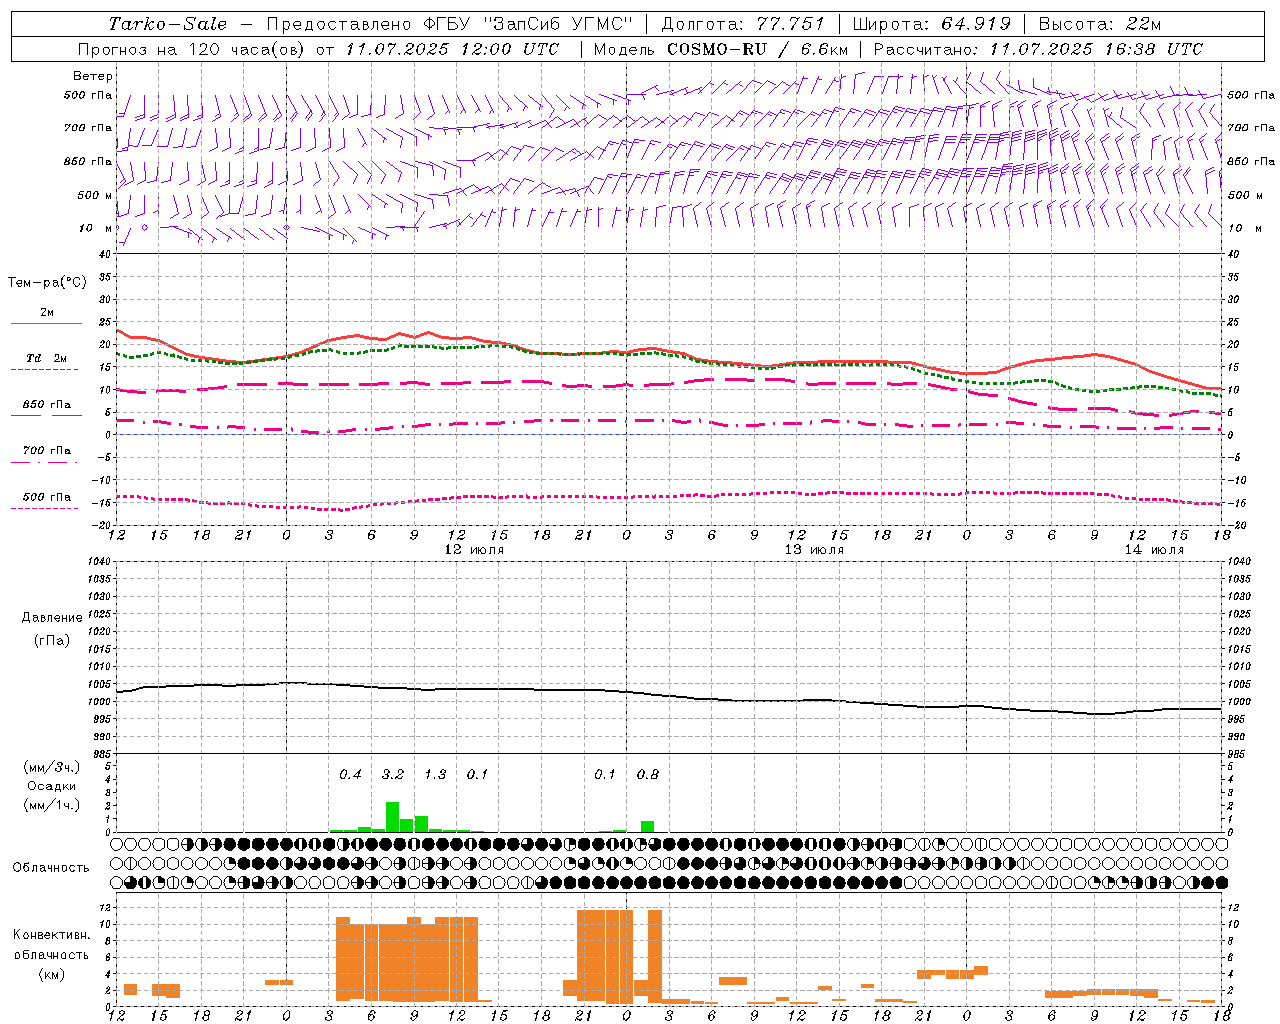Click the '(гПа)' pressure unit label
1280x1024 pixels.
point(52,640)
